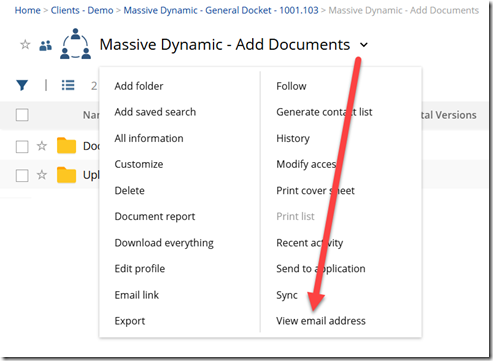Sort by the Name column header
Screen dimensions: 493x361
pos(91,115)
